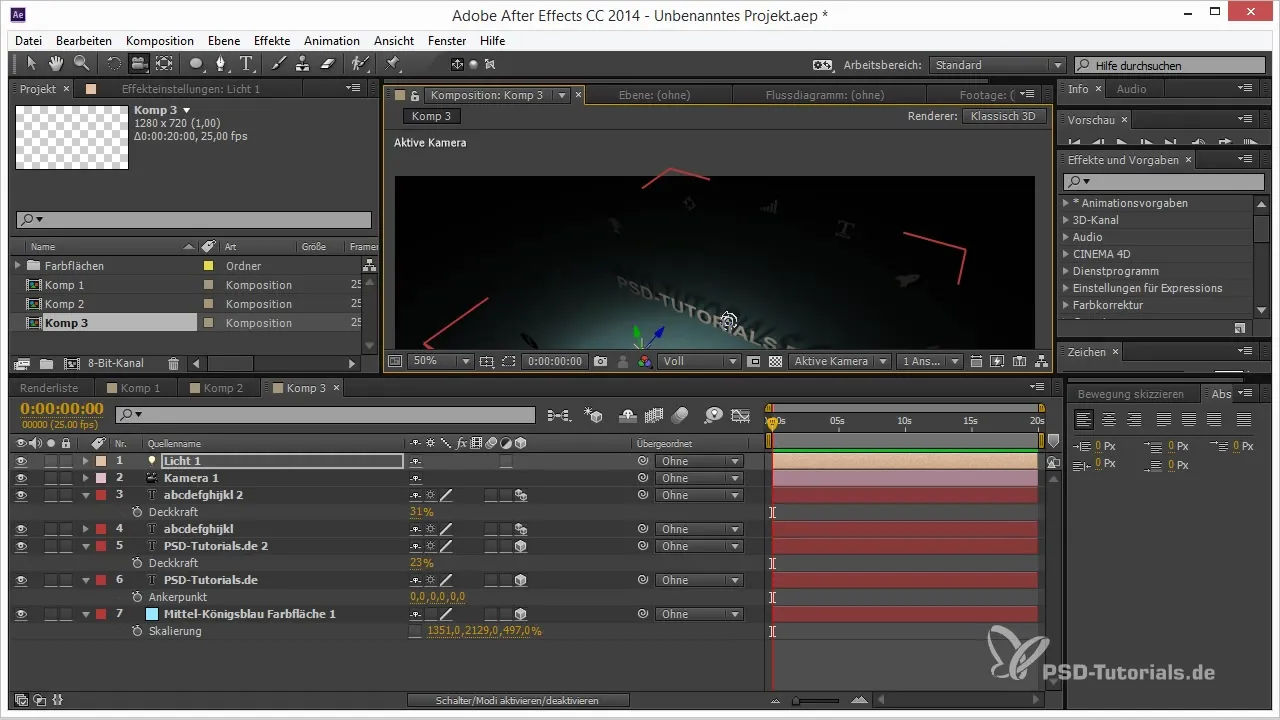Toggle the composition viewer lock icon
Screen dimensions: 1280x720
coord(415,95)
